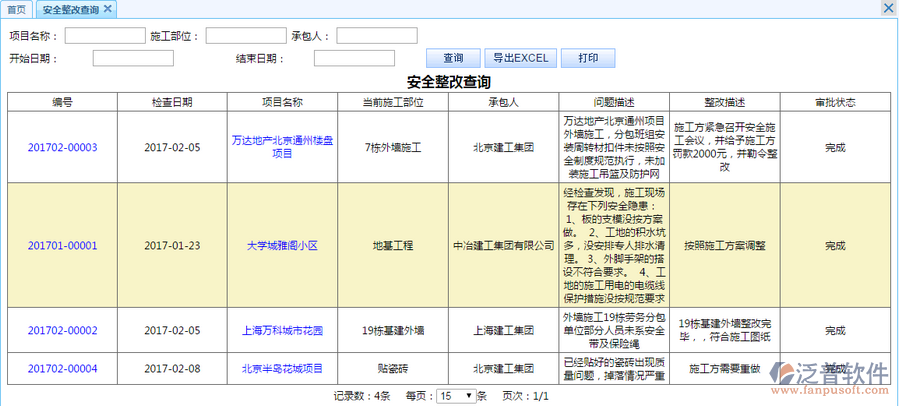Open record 201701-00001 link

point(62,245)
